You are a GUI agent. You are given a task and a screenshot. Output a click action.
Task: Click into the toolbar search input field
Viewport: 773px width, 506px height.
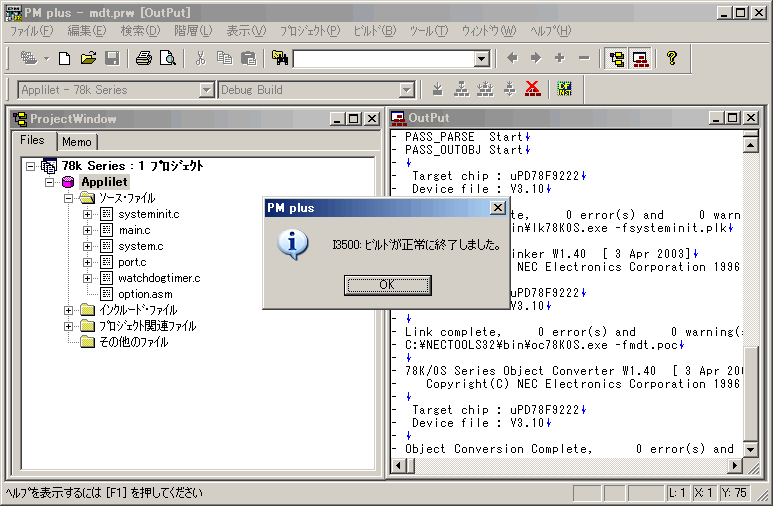(x=384, y=59)
